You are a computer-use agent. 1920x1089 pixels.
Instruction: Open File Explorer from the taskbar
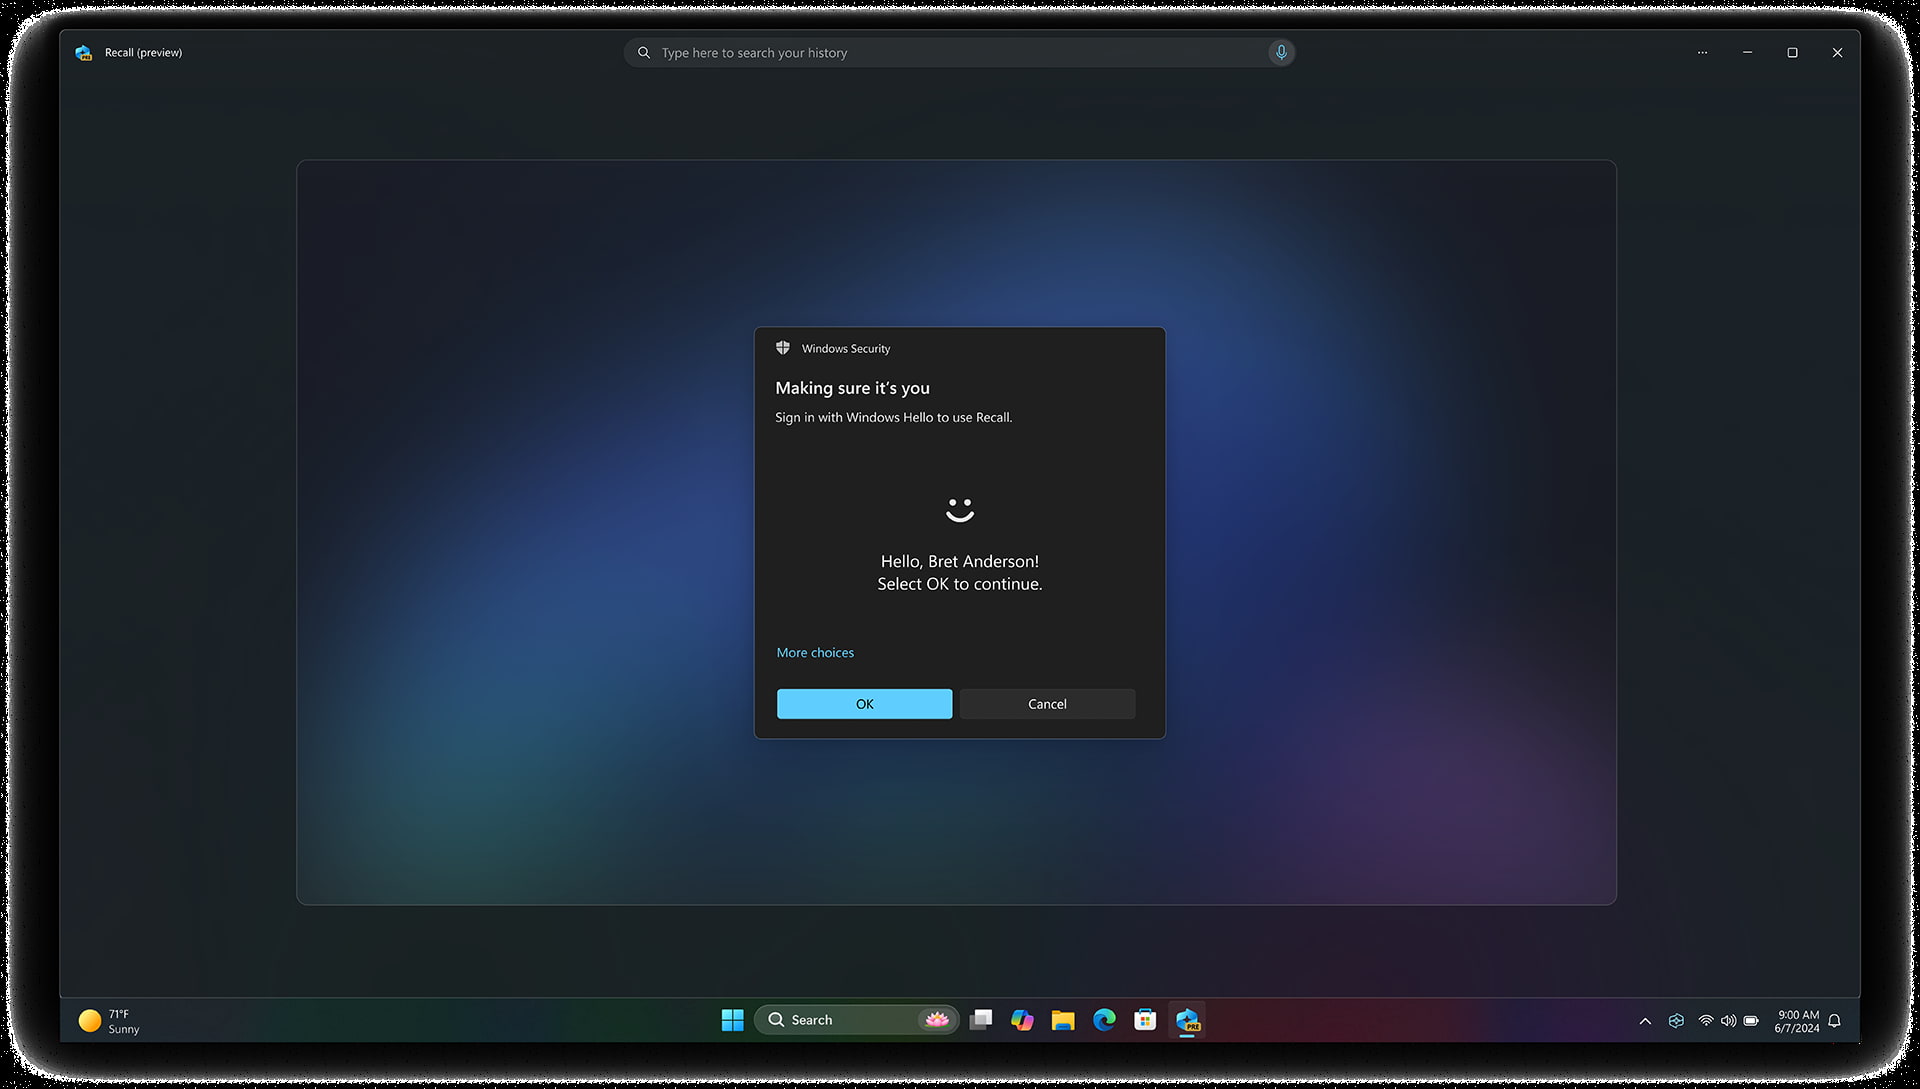click(1063, 1020)
